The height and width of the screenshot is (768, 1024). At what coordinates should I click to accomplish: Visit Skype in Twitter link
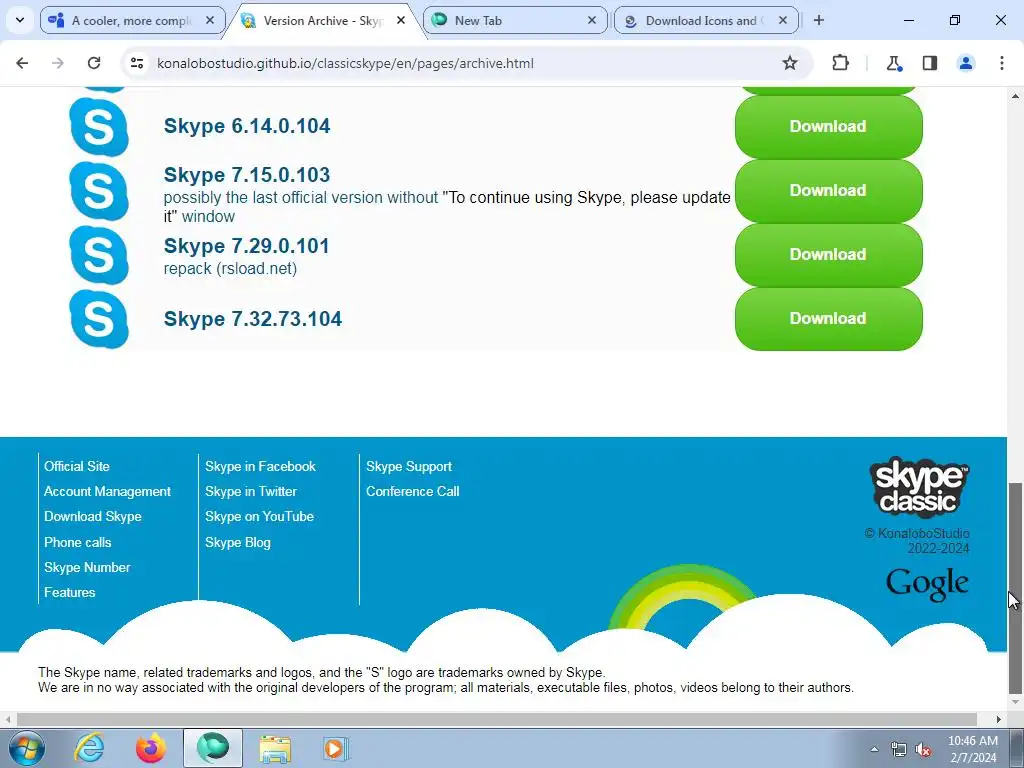click(x=251, y=491)
